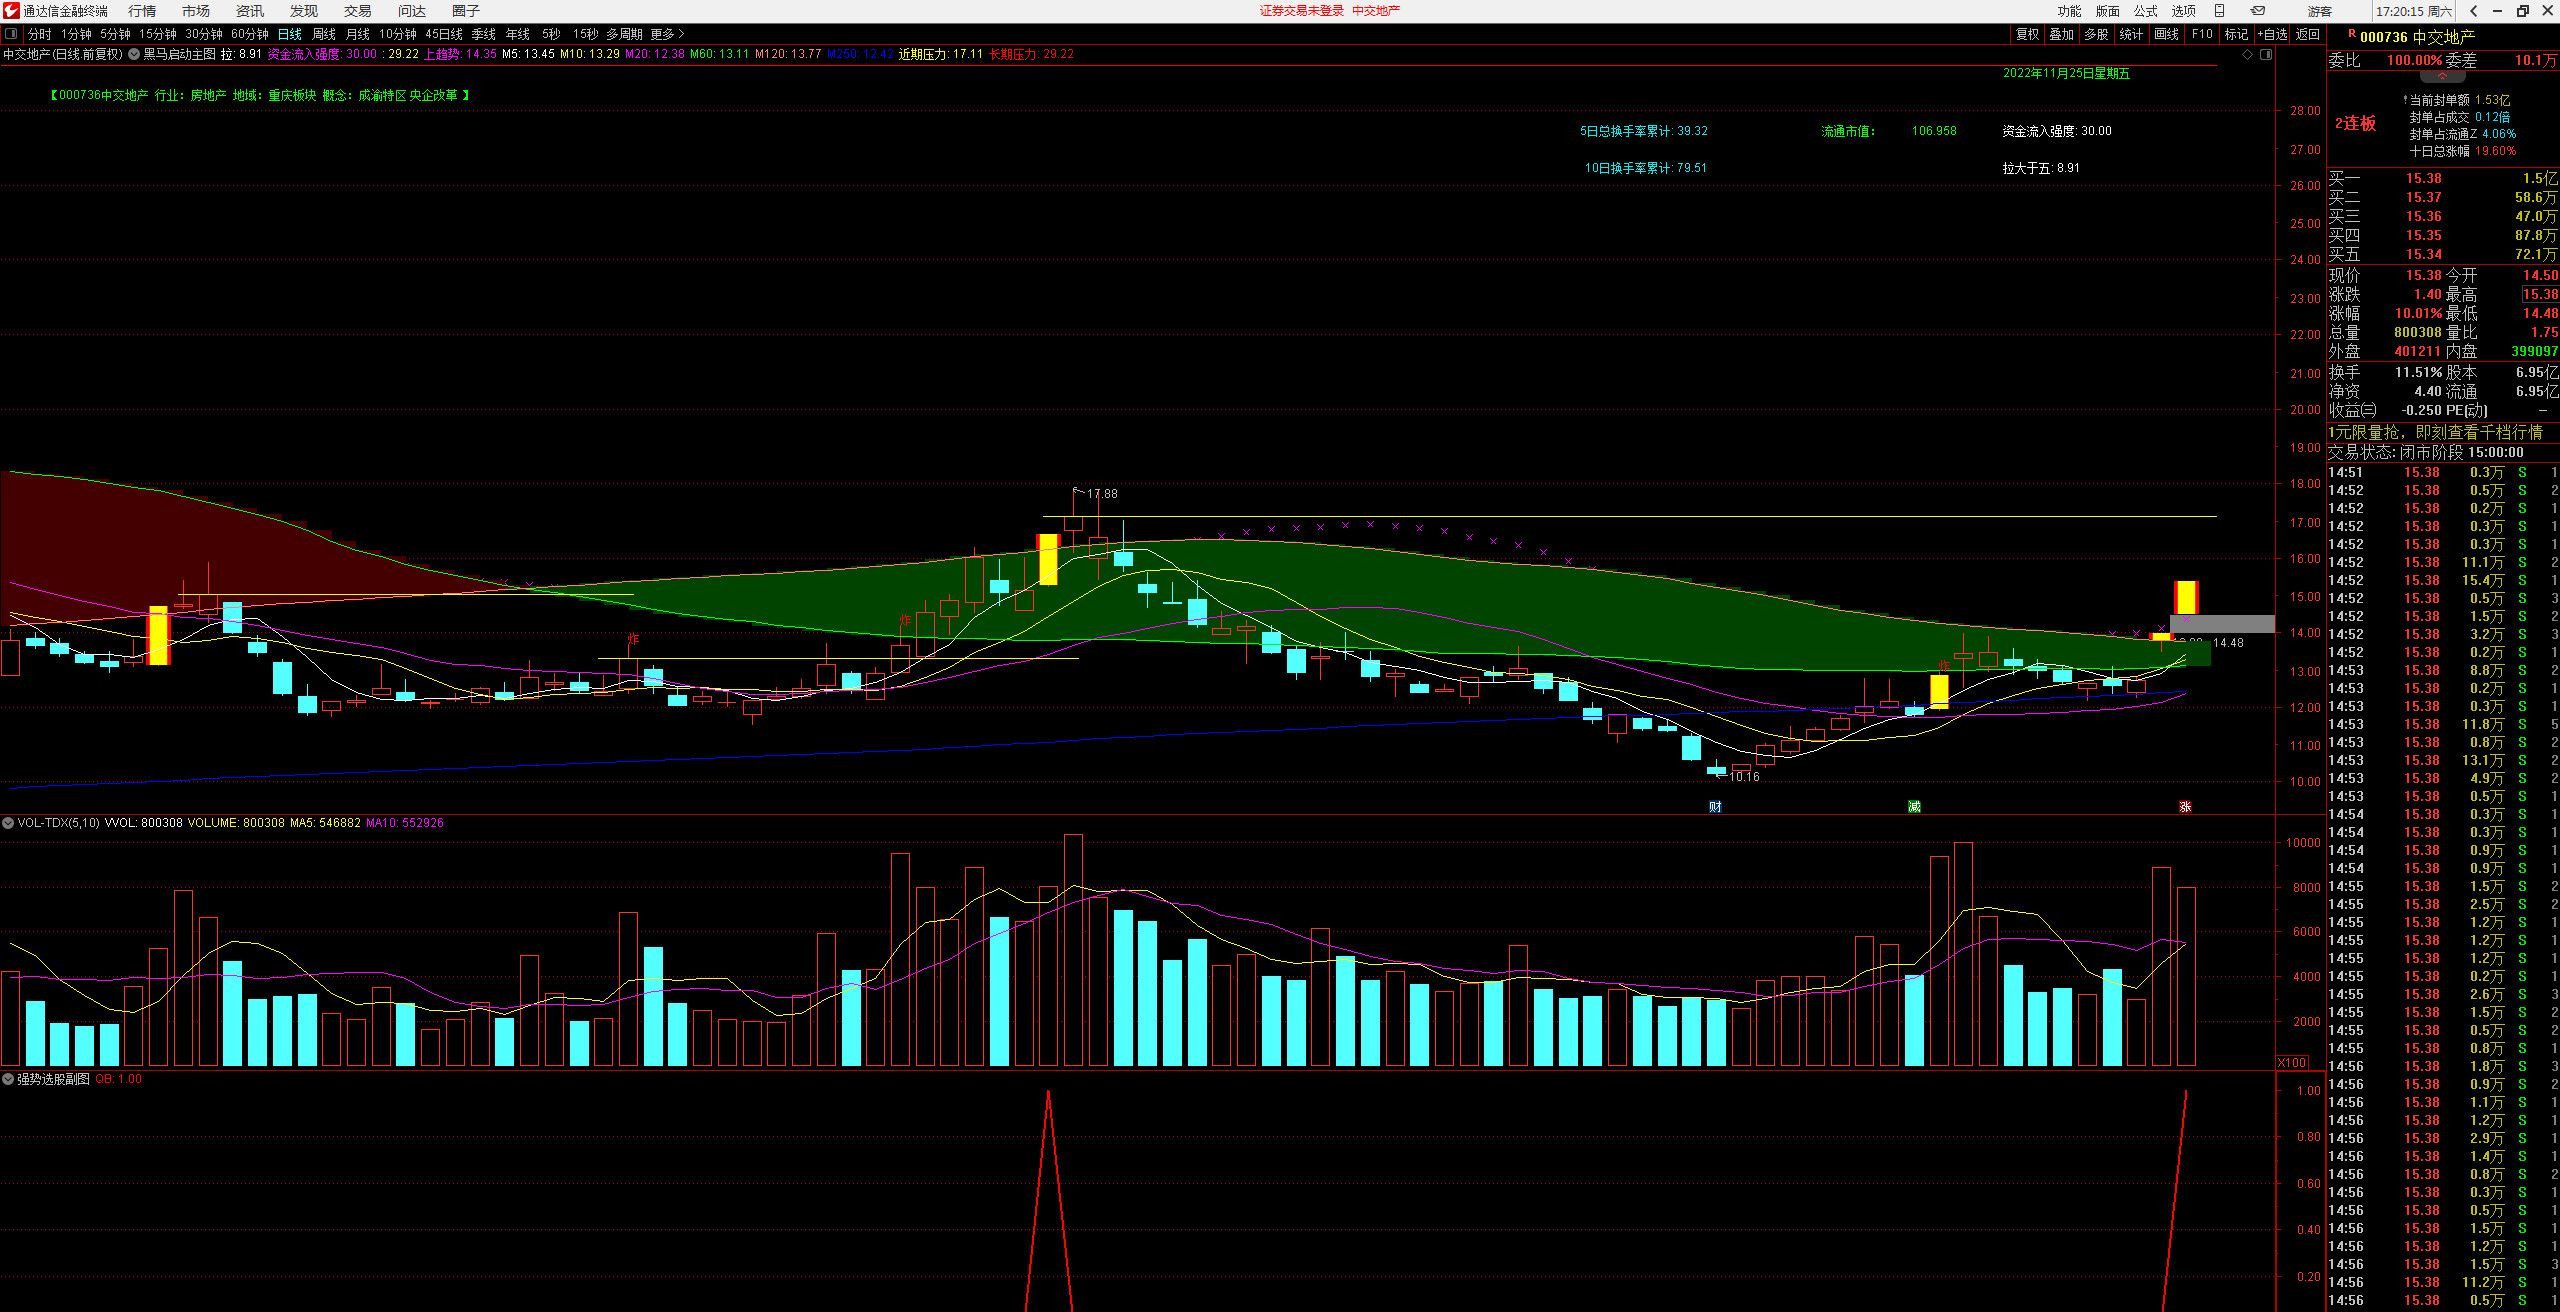Viewport: 2560px width, 1312px height.
Task: Click the 减 marker below the chart
Action: tap(1914, 807)
